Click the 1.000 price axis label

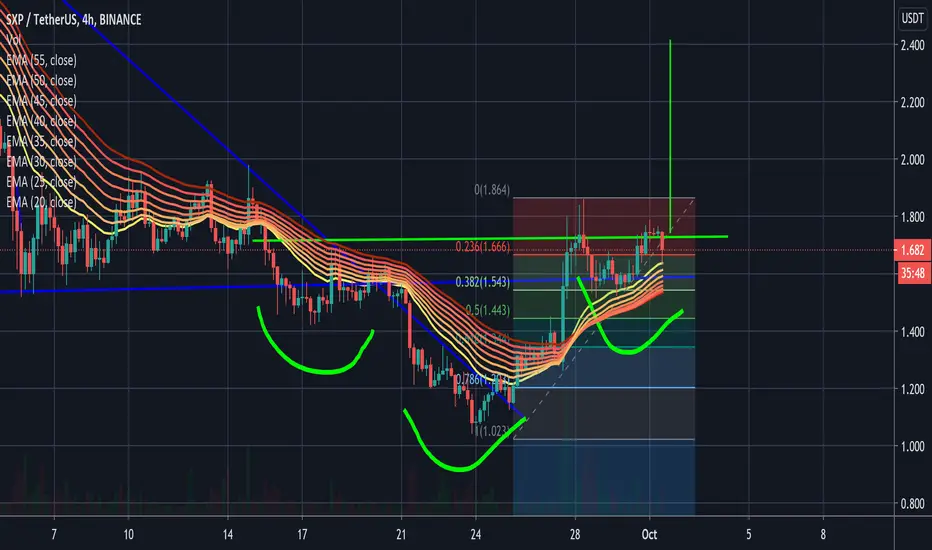(912, 446)
